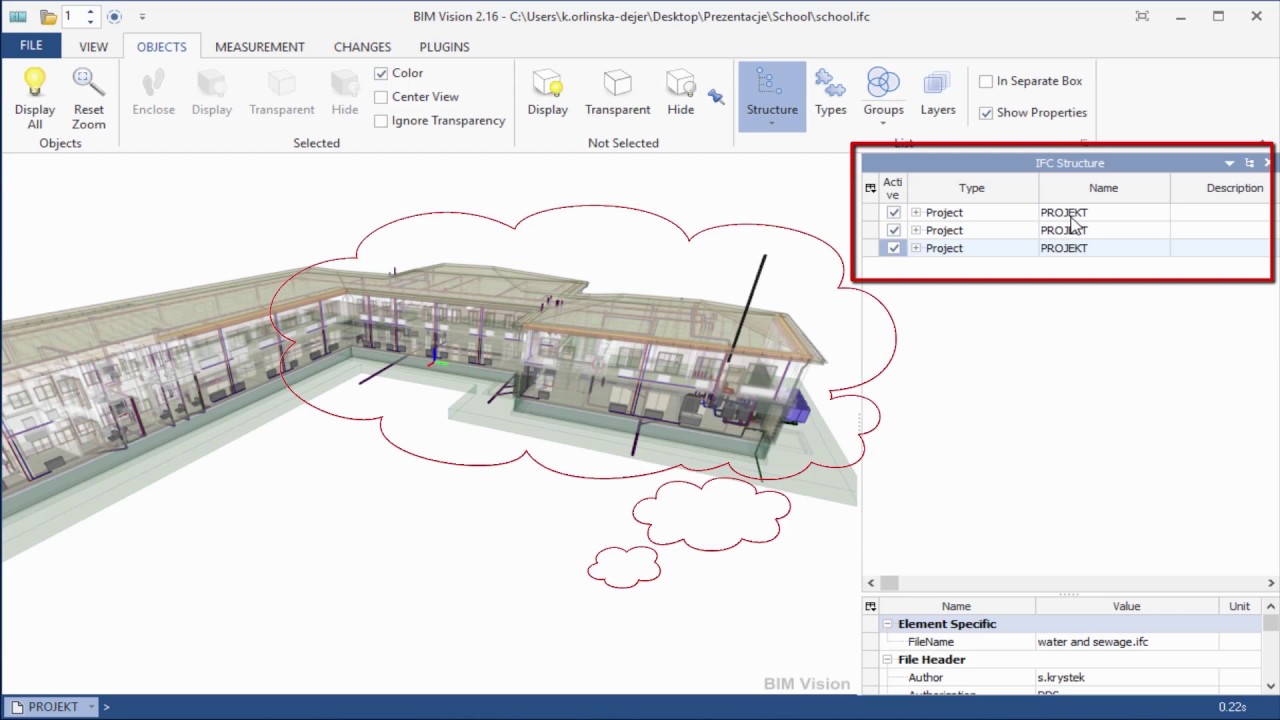Open column chooser in IFC Structure grid
Viewport: 1280px width, 720px height.
[x=870, y=188]
